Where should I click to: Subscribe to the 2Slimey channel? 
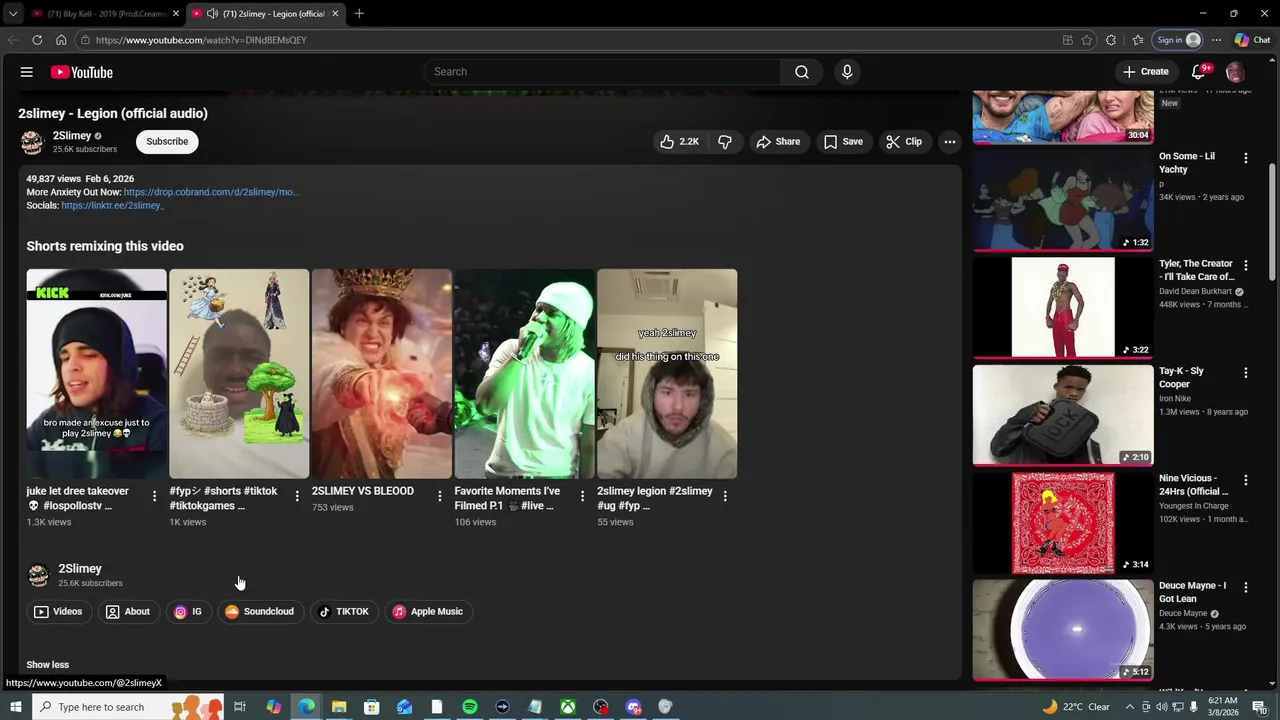pyautogui.click(x=167, y=142)
